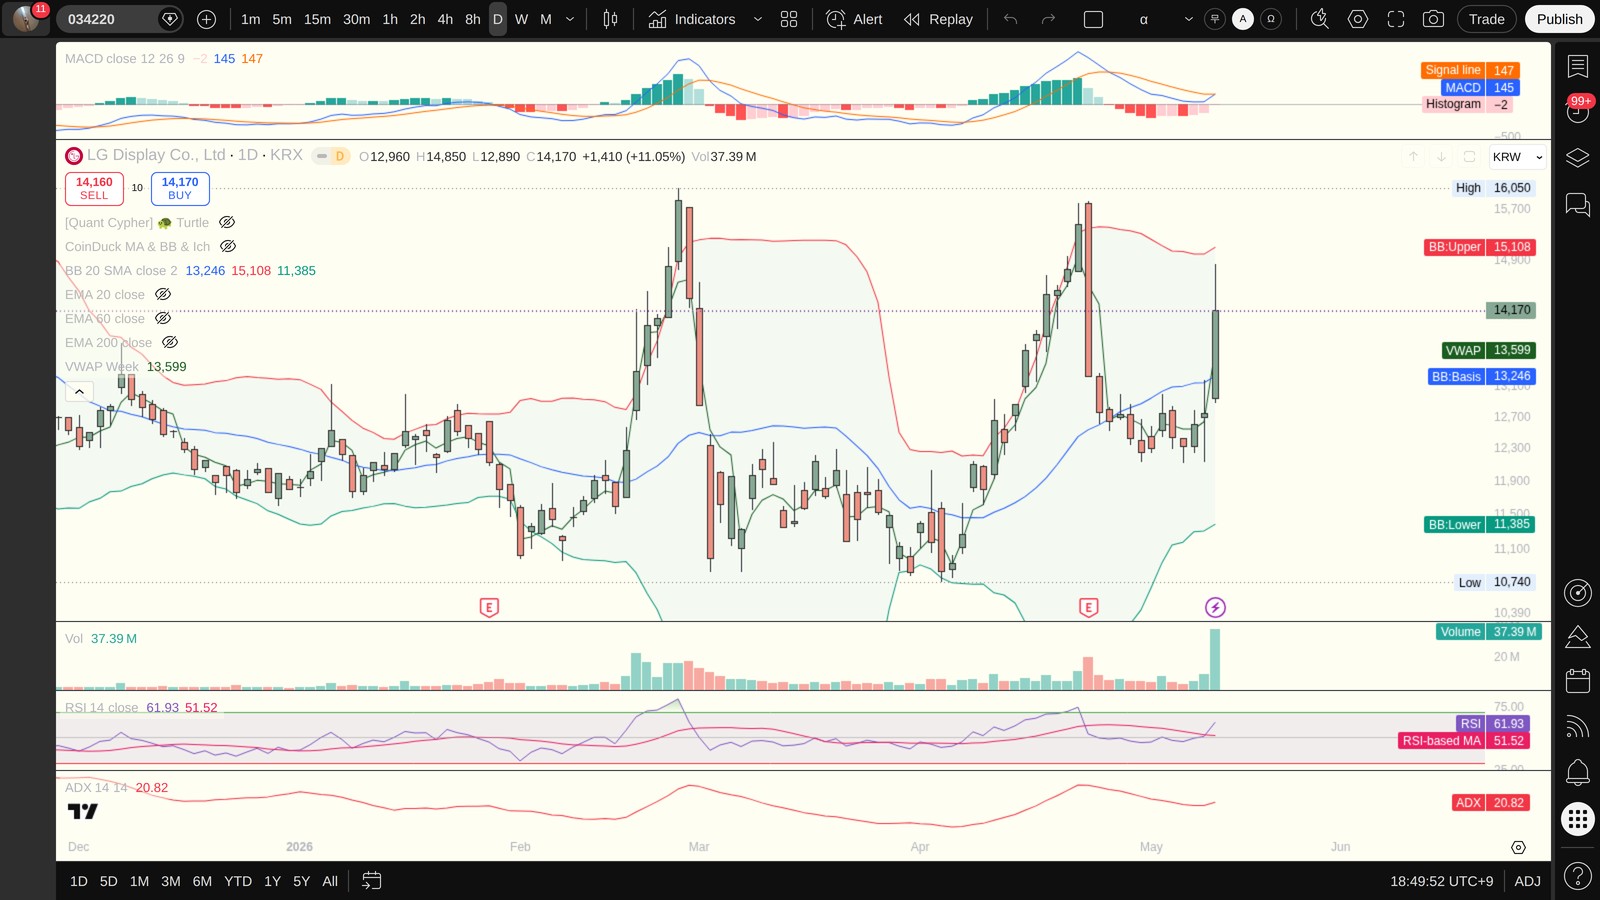This screenshot has width=1600, height=900.
Task: Click the Publish button
Action: (x=1559, y=19)
